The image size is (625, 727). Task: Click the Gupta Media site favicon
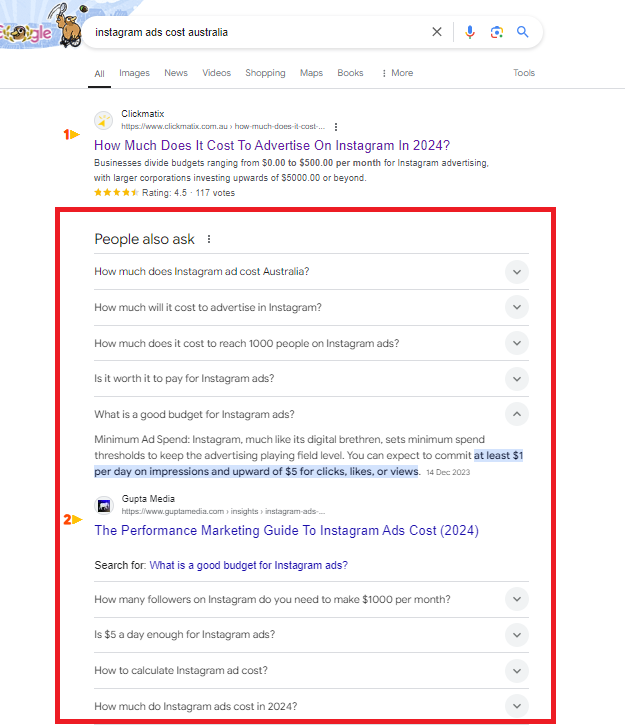click(104, 505)
